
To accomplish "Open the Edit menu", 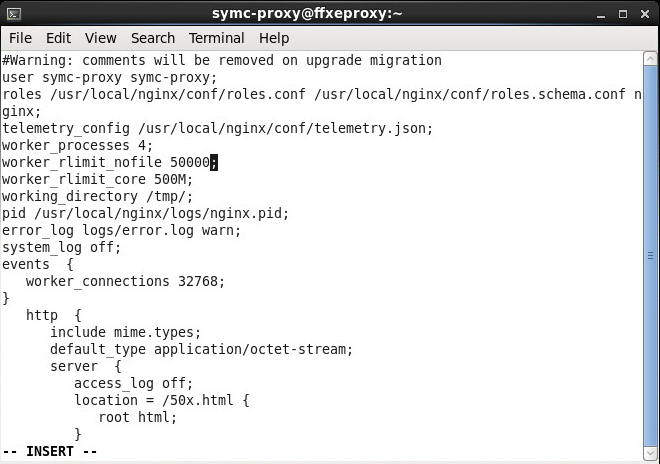I will tap(58, 38).
